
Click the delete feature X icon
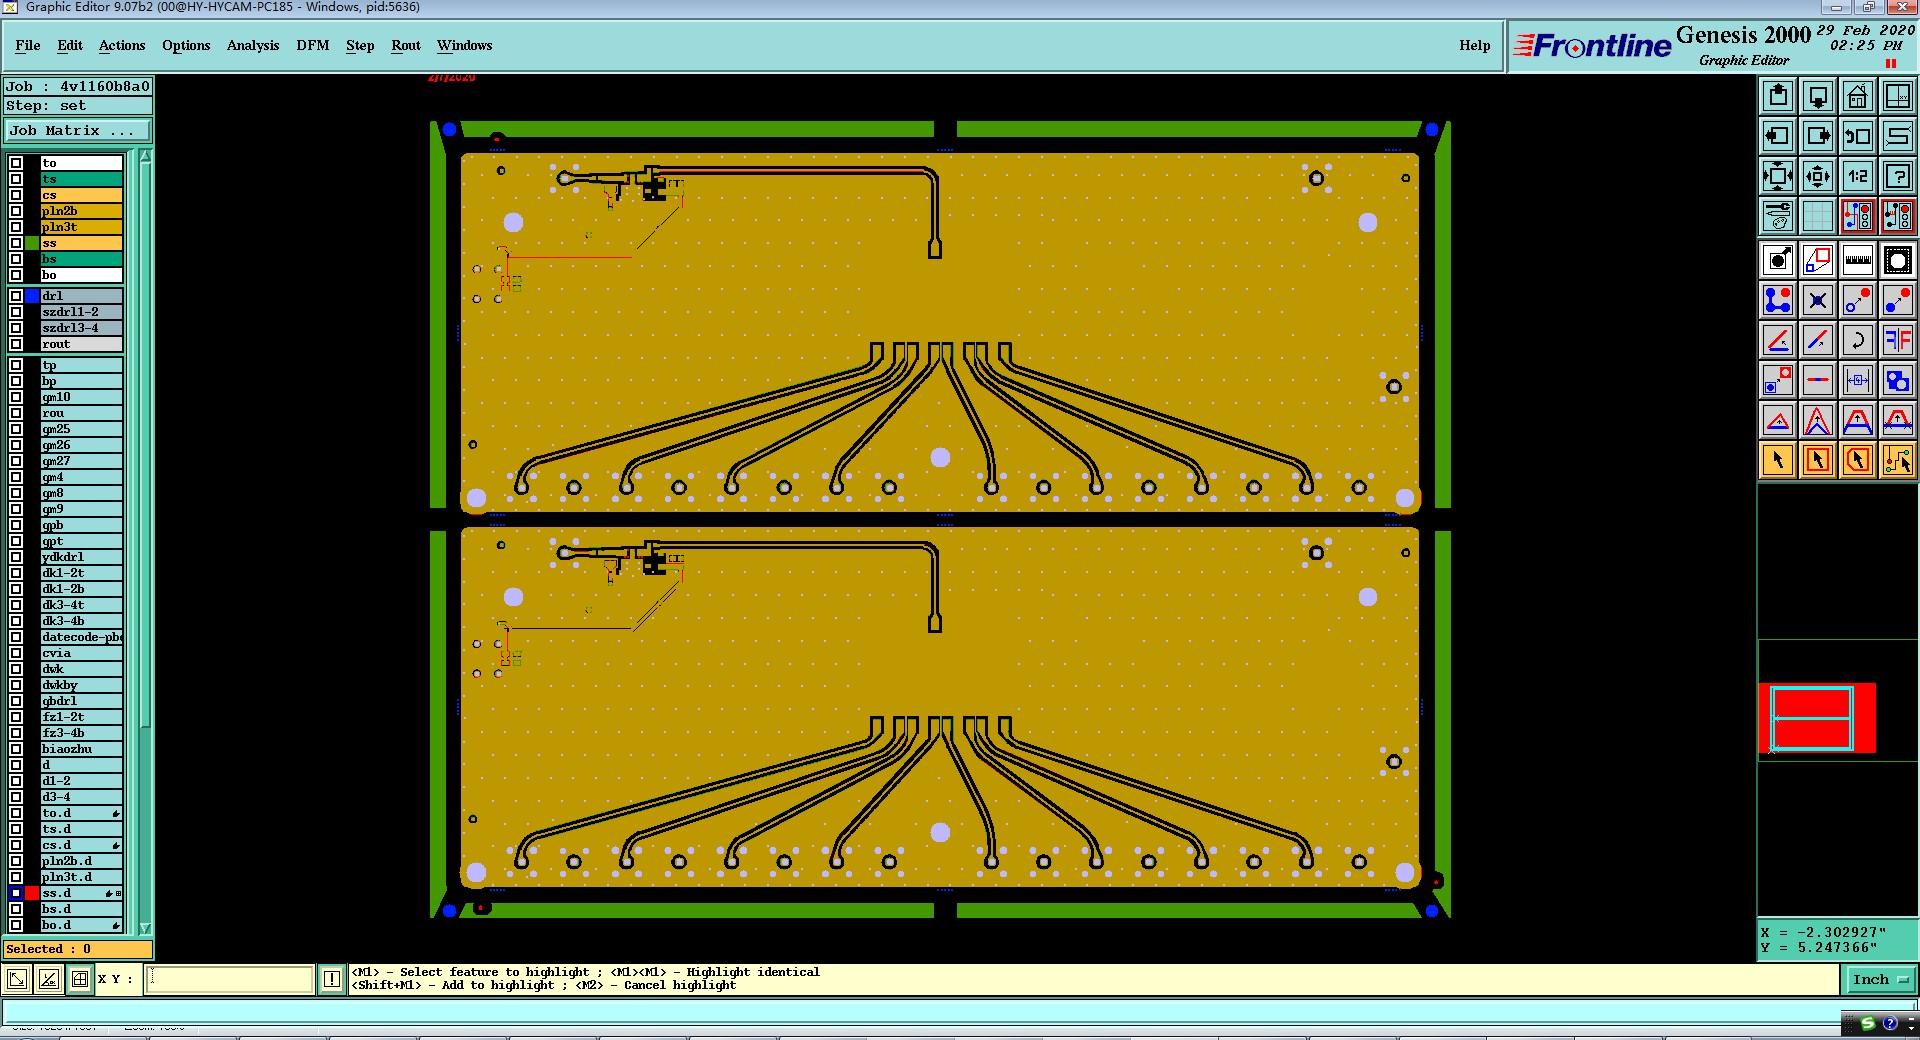[x=1818, y=301]
